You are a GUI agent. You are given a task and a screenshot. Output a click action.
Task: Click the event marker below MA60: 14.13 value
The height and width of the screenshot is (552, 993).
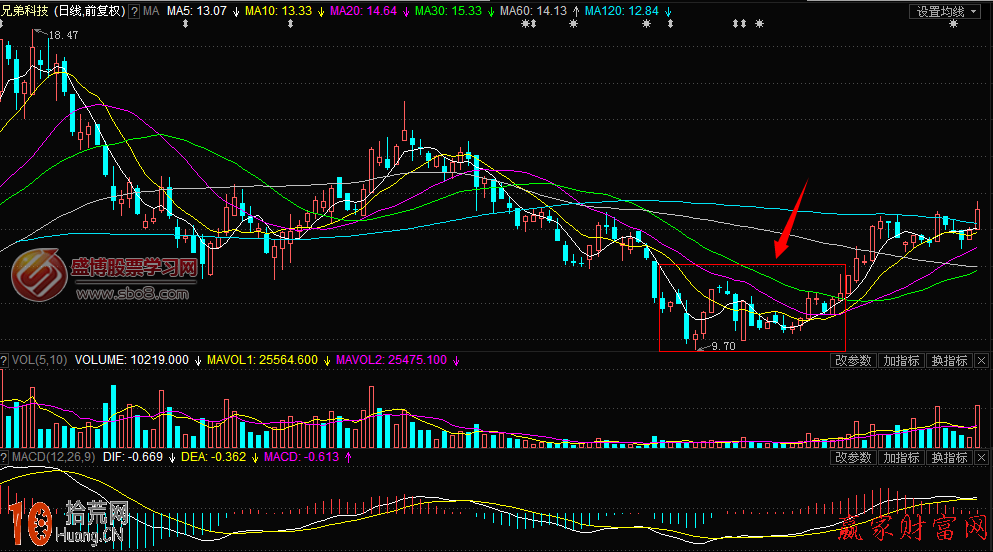[529, 24]
